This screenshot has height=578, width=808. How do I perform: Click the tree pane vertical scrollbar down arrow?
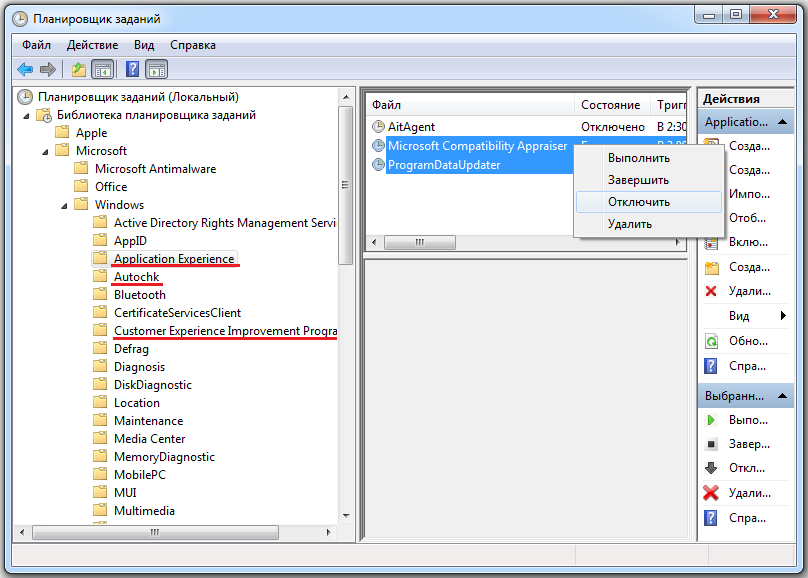pyautogui.click(x=346, y=516)
